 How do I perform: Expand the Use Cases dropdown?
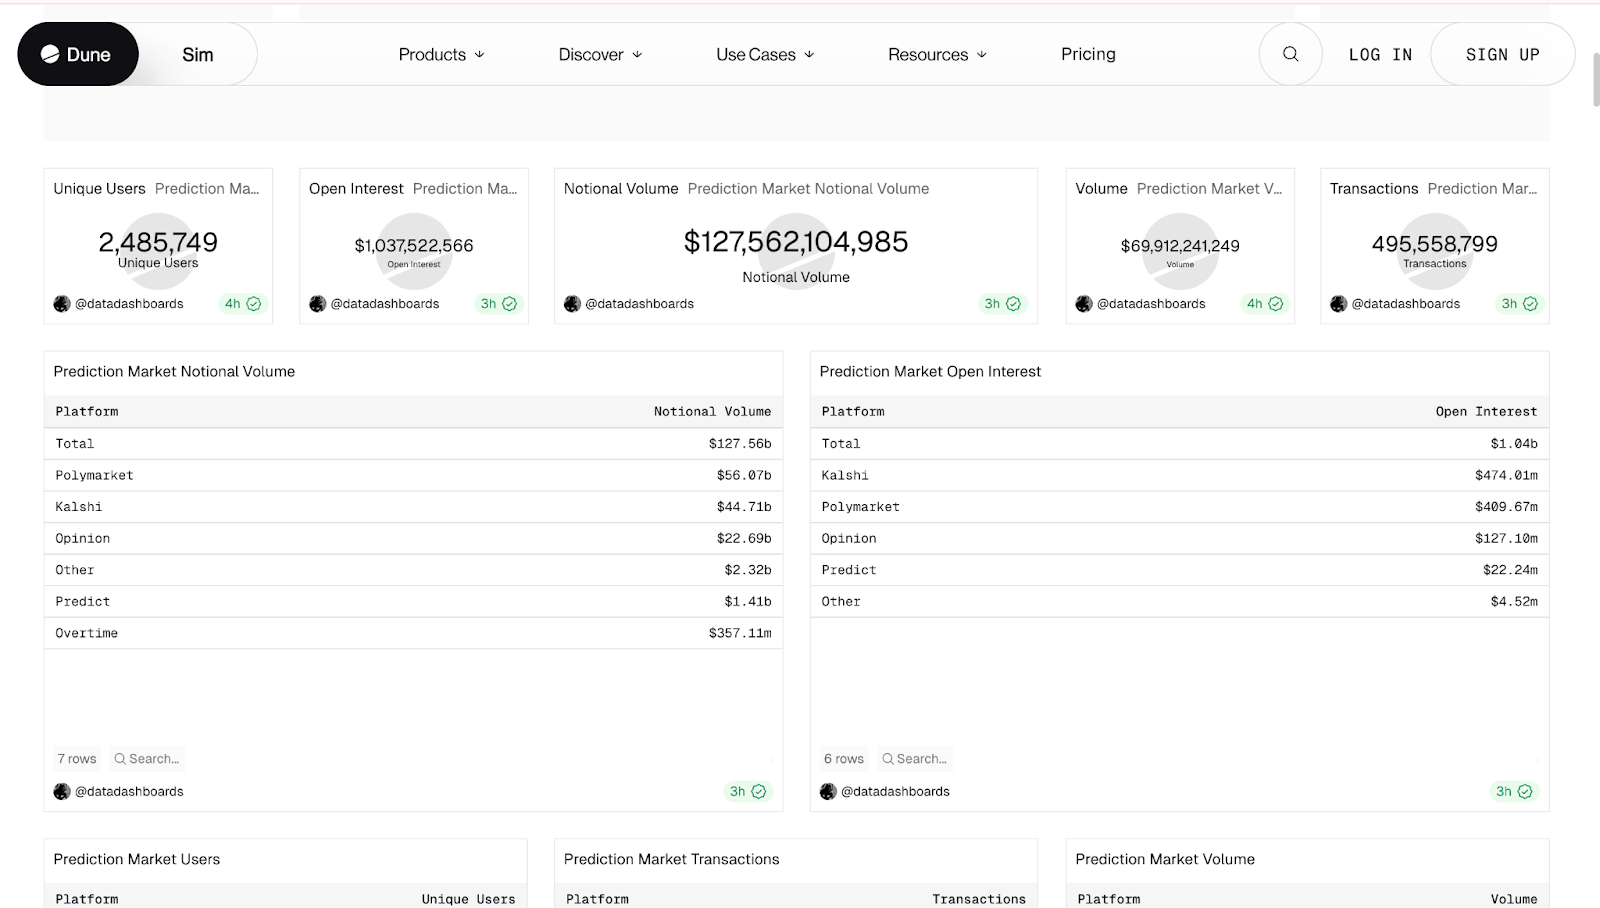click(764, 54)
